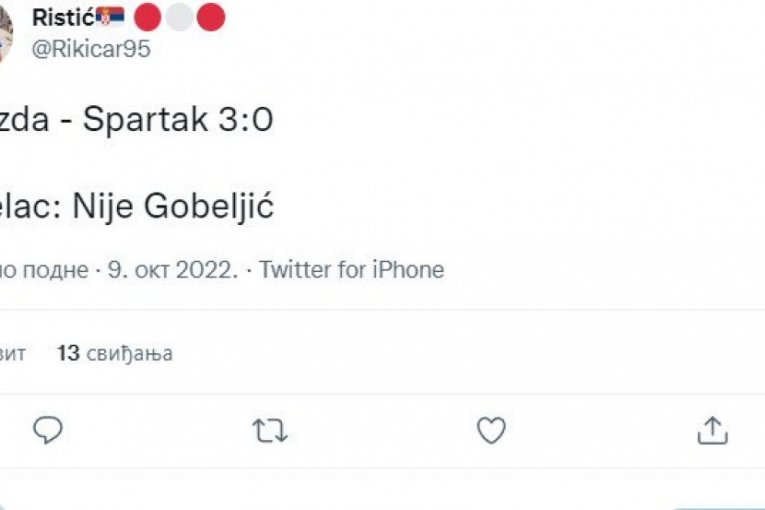The width and height of the screenshot is (765, 510).
Task: Click the reply speech bubble icon
Action: tap(48, 430)
